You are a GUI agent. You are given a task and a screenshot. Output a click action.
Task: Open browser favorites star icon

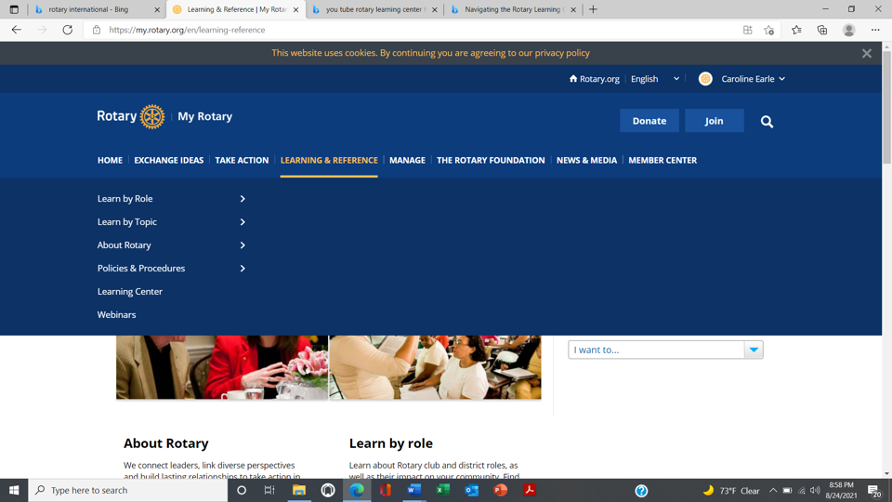pos(796,30)
